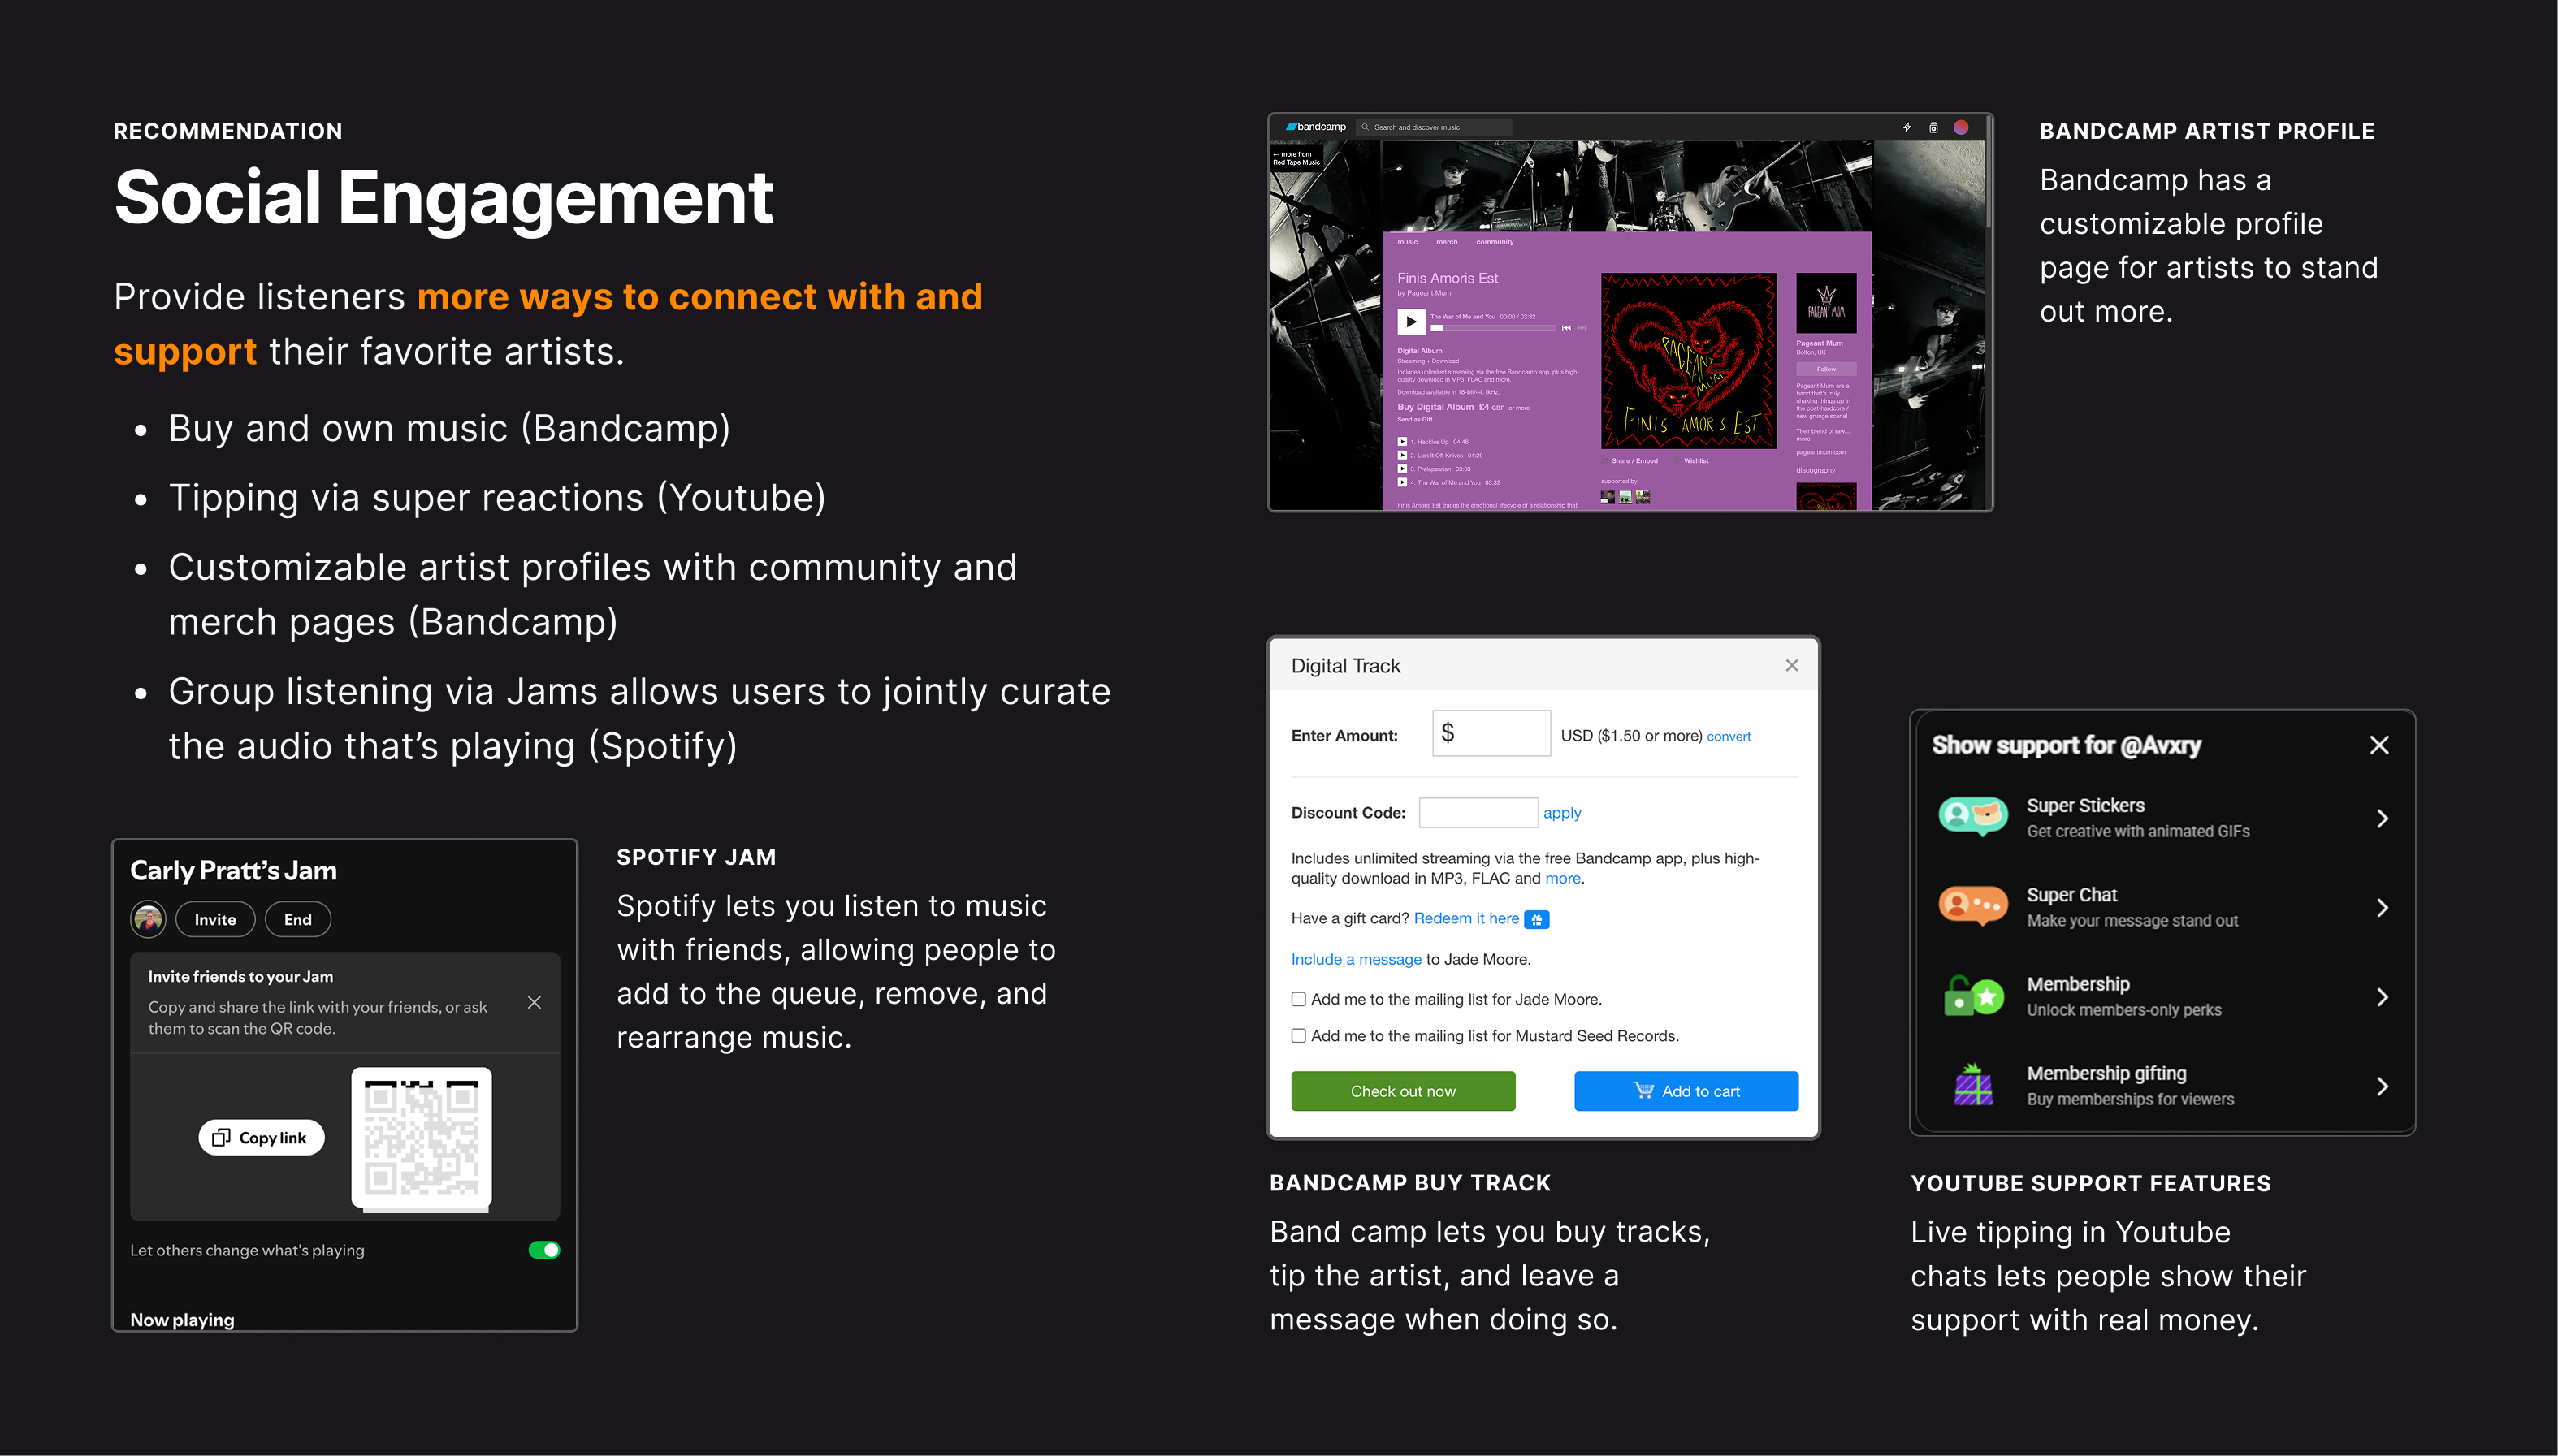Check mailing list box for Jade Moore

pos(1298,999)
